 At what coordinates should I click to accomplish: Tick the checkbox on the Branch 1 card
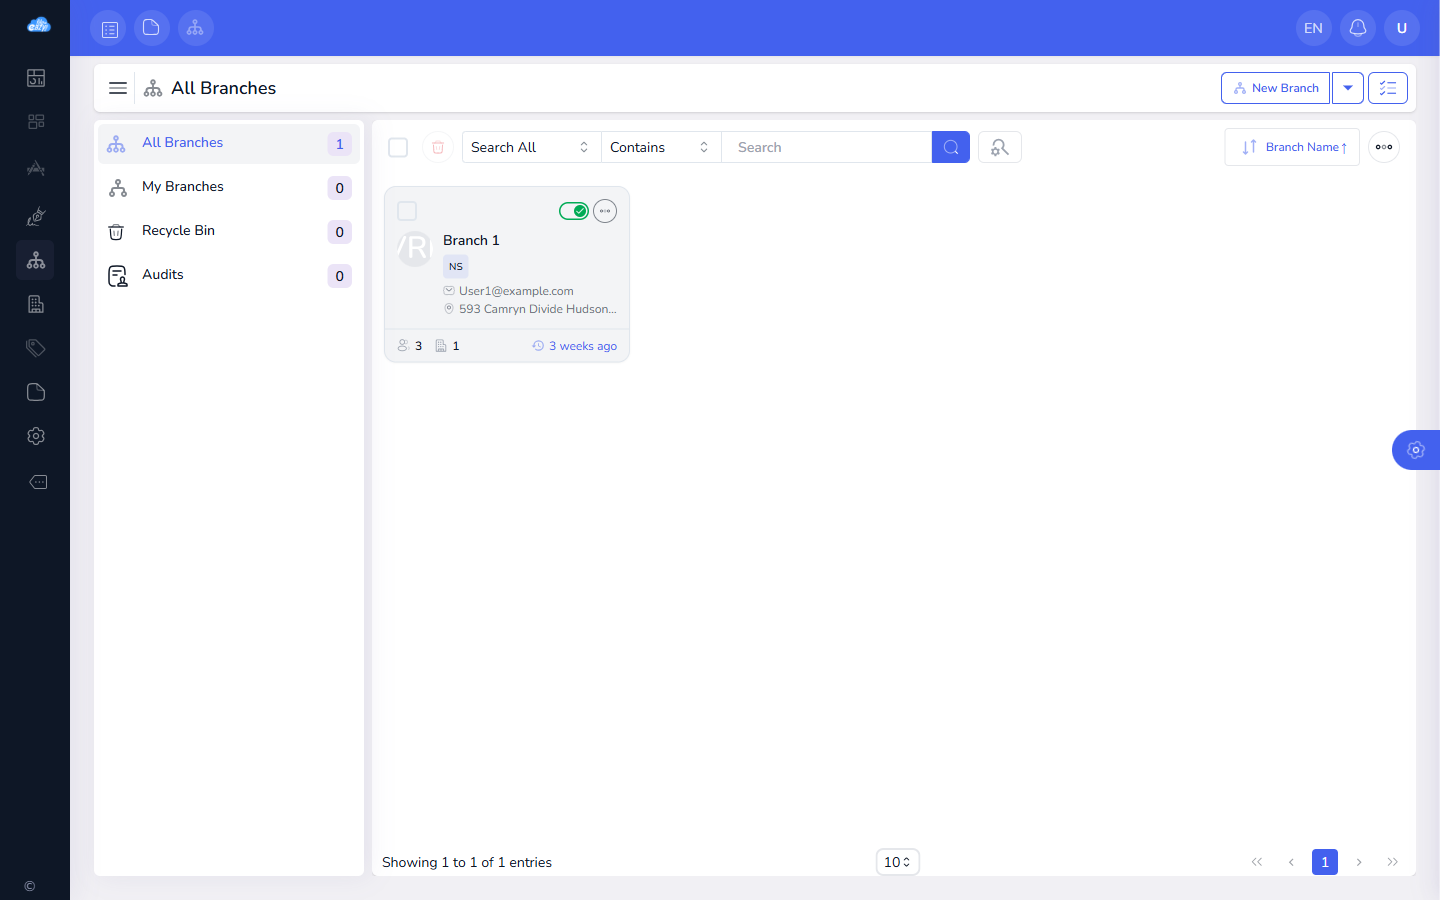[x=407, y=211]
